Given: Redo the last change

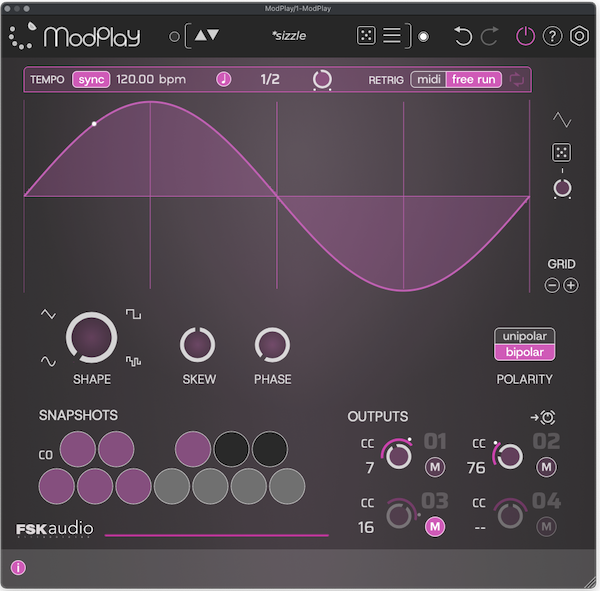Looking at the screenshot, I should coord(489,36).
